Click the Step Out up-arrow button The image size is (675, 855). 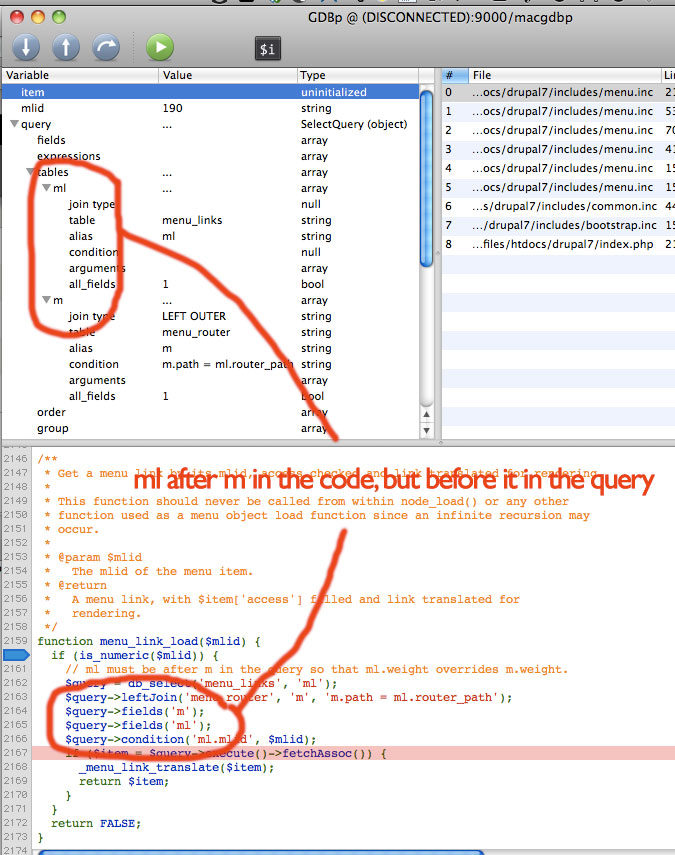66,47
